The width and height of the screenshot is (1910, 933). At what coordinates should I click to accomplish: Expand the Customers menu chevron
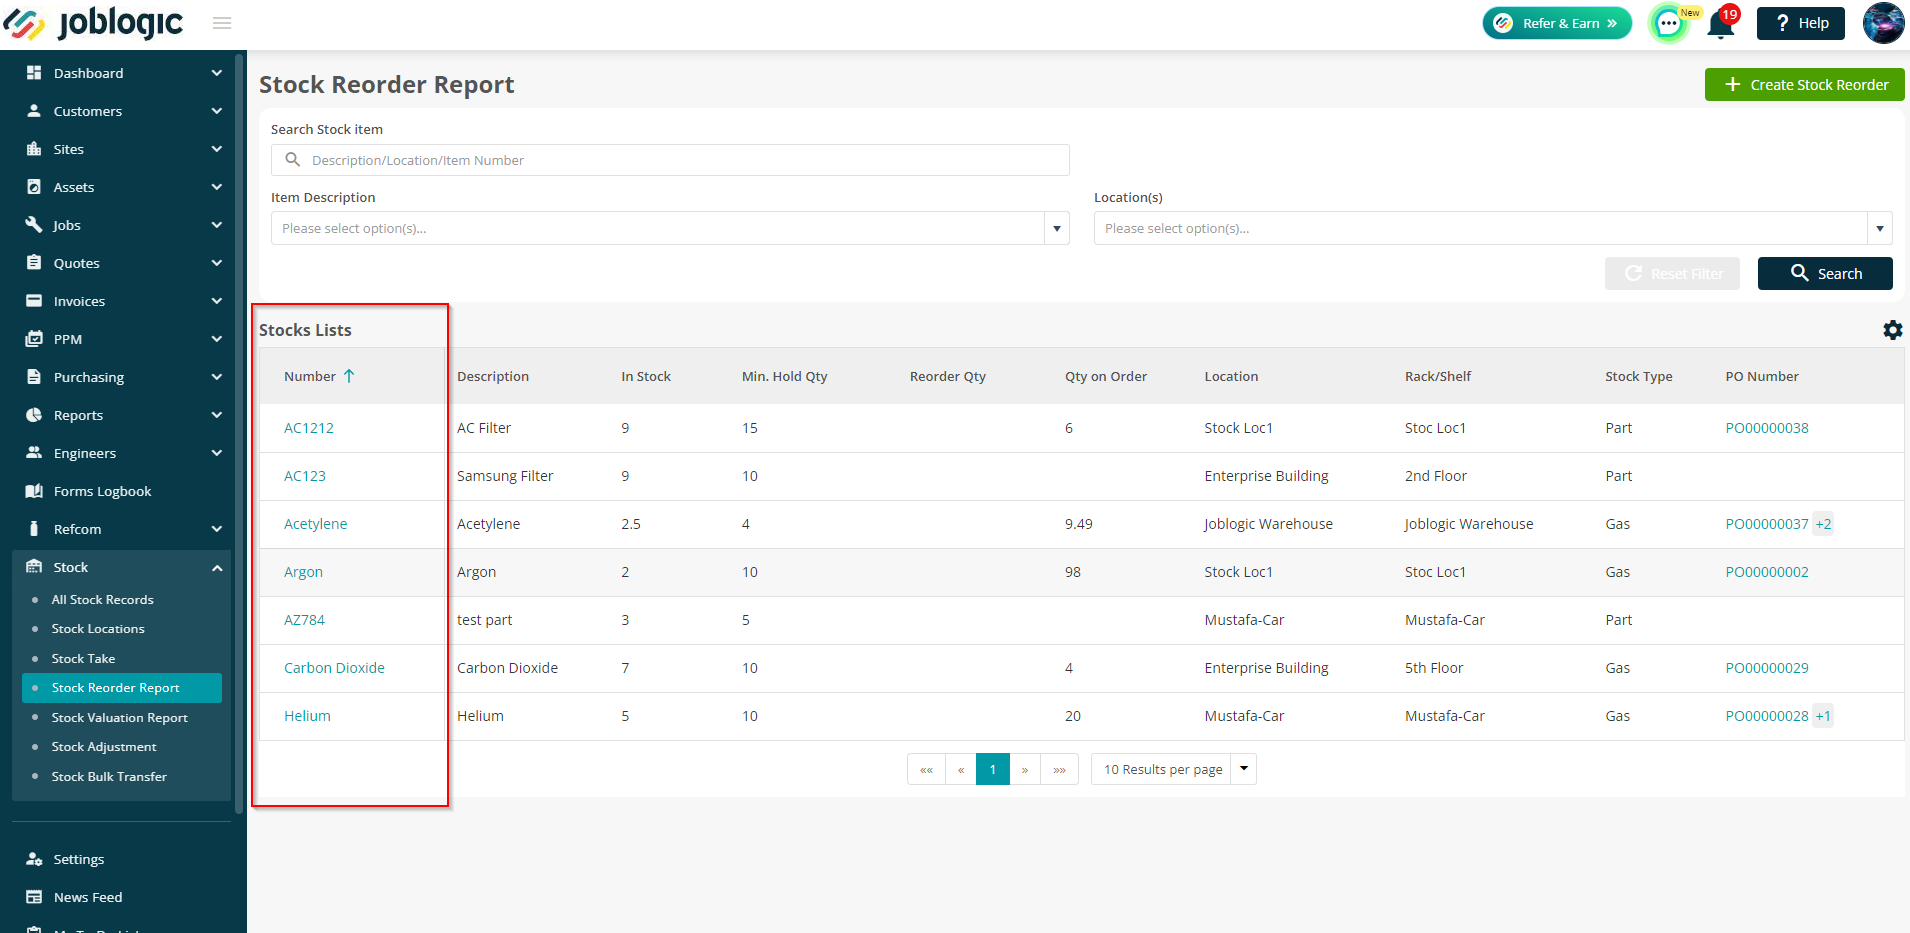217,111
